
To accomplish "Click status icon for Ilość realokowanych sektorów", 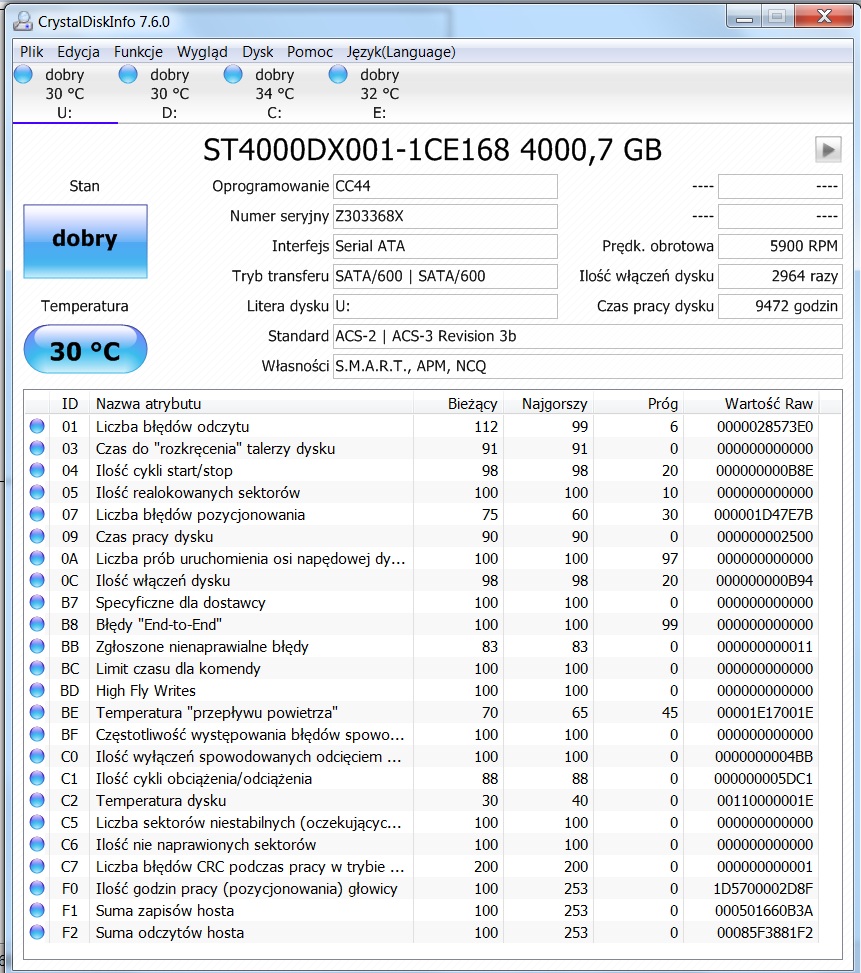I will (37, 491).
